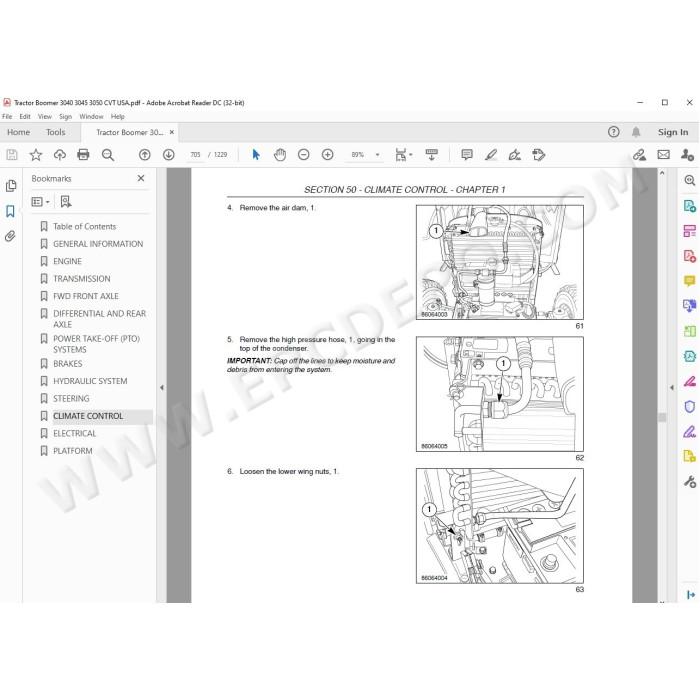
Task: Click the Print file icon
Action: [x=83, y=155]
